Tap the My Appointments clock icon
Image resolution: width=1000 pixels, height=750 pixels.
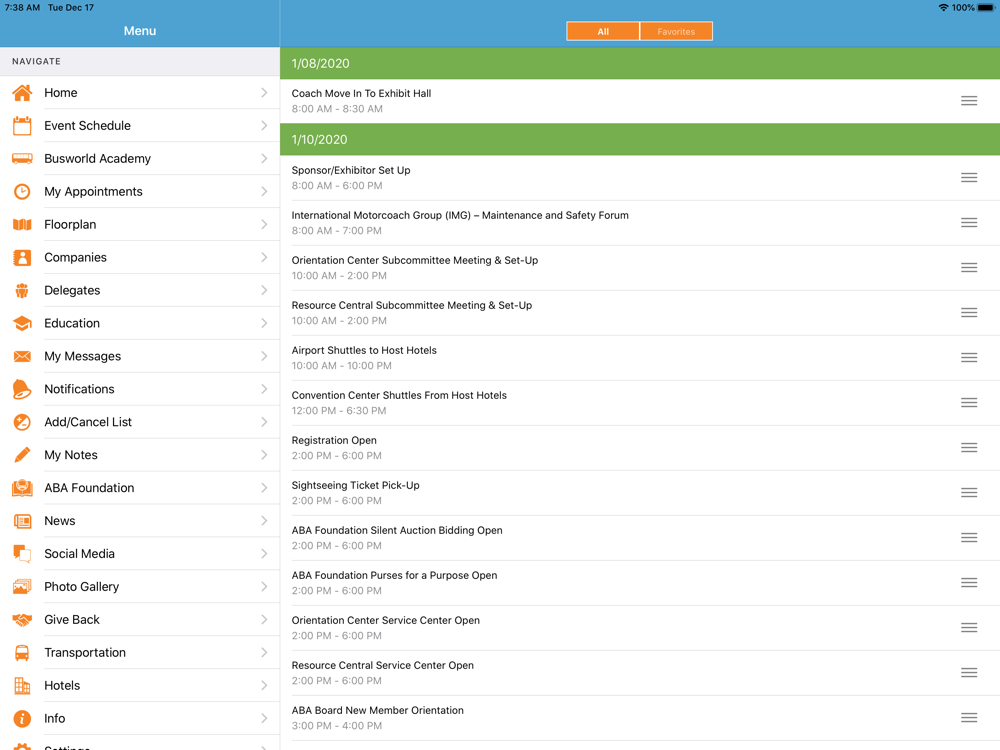(x=22, y=192)
